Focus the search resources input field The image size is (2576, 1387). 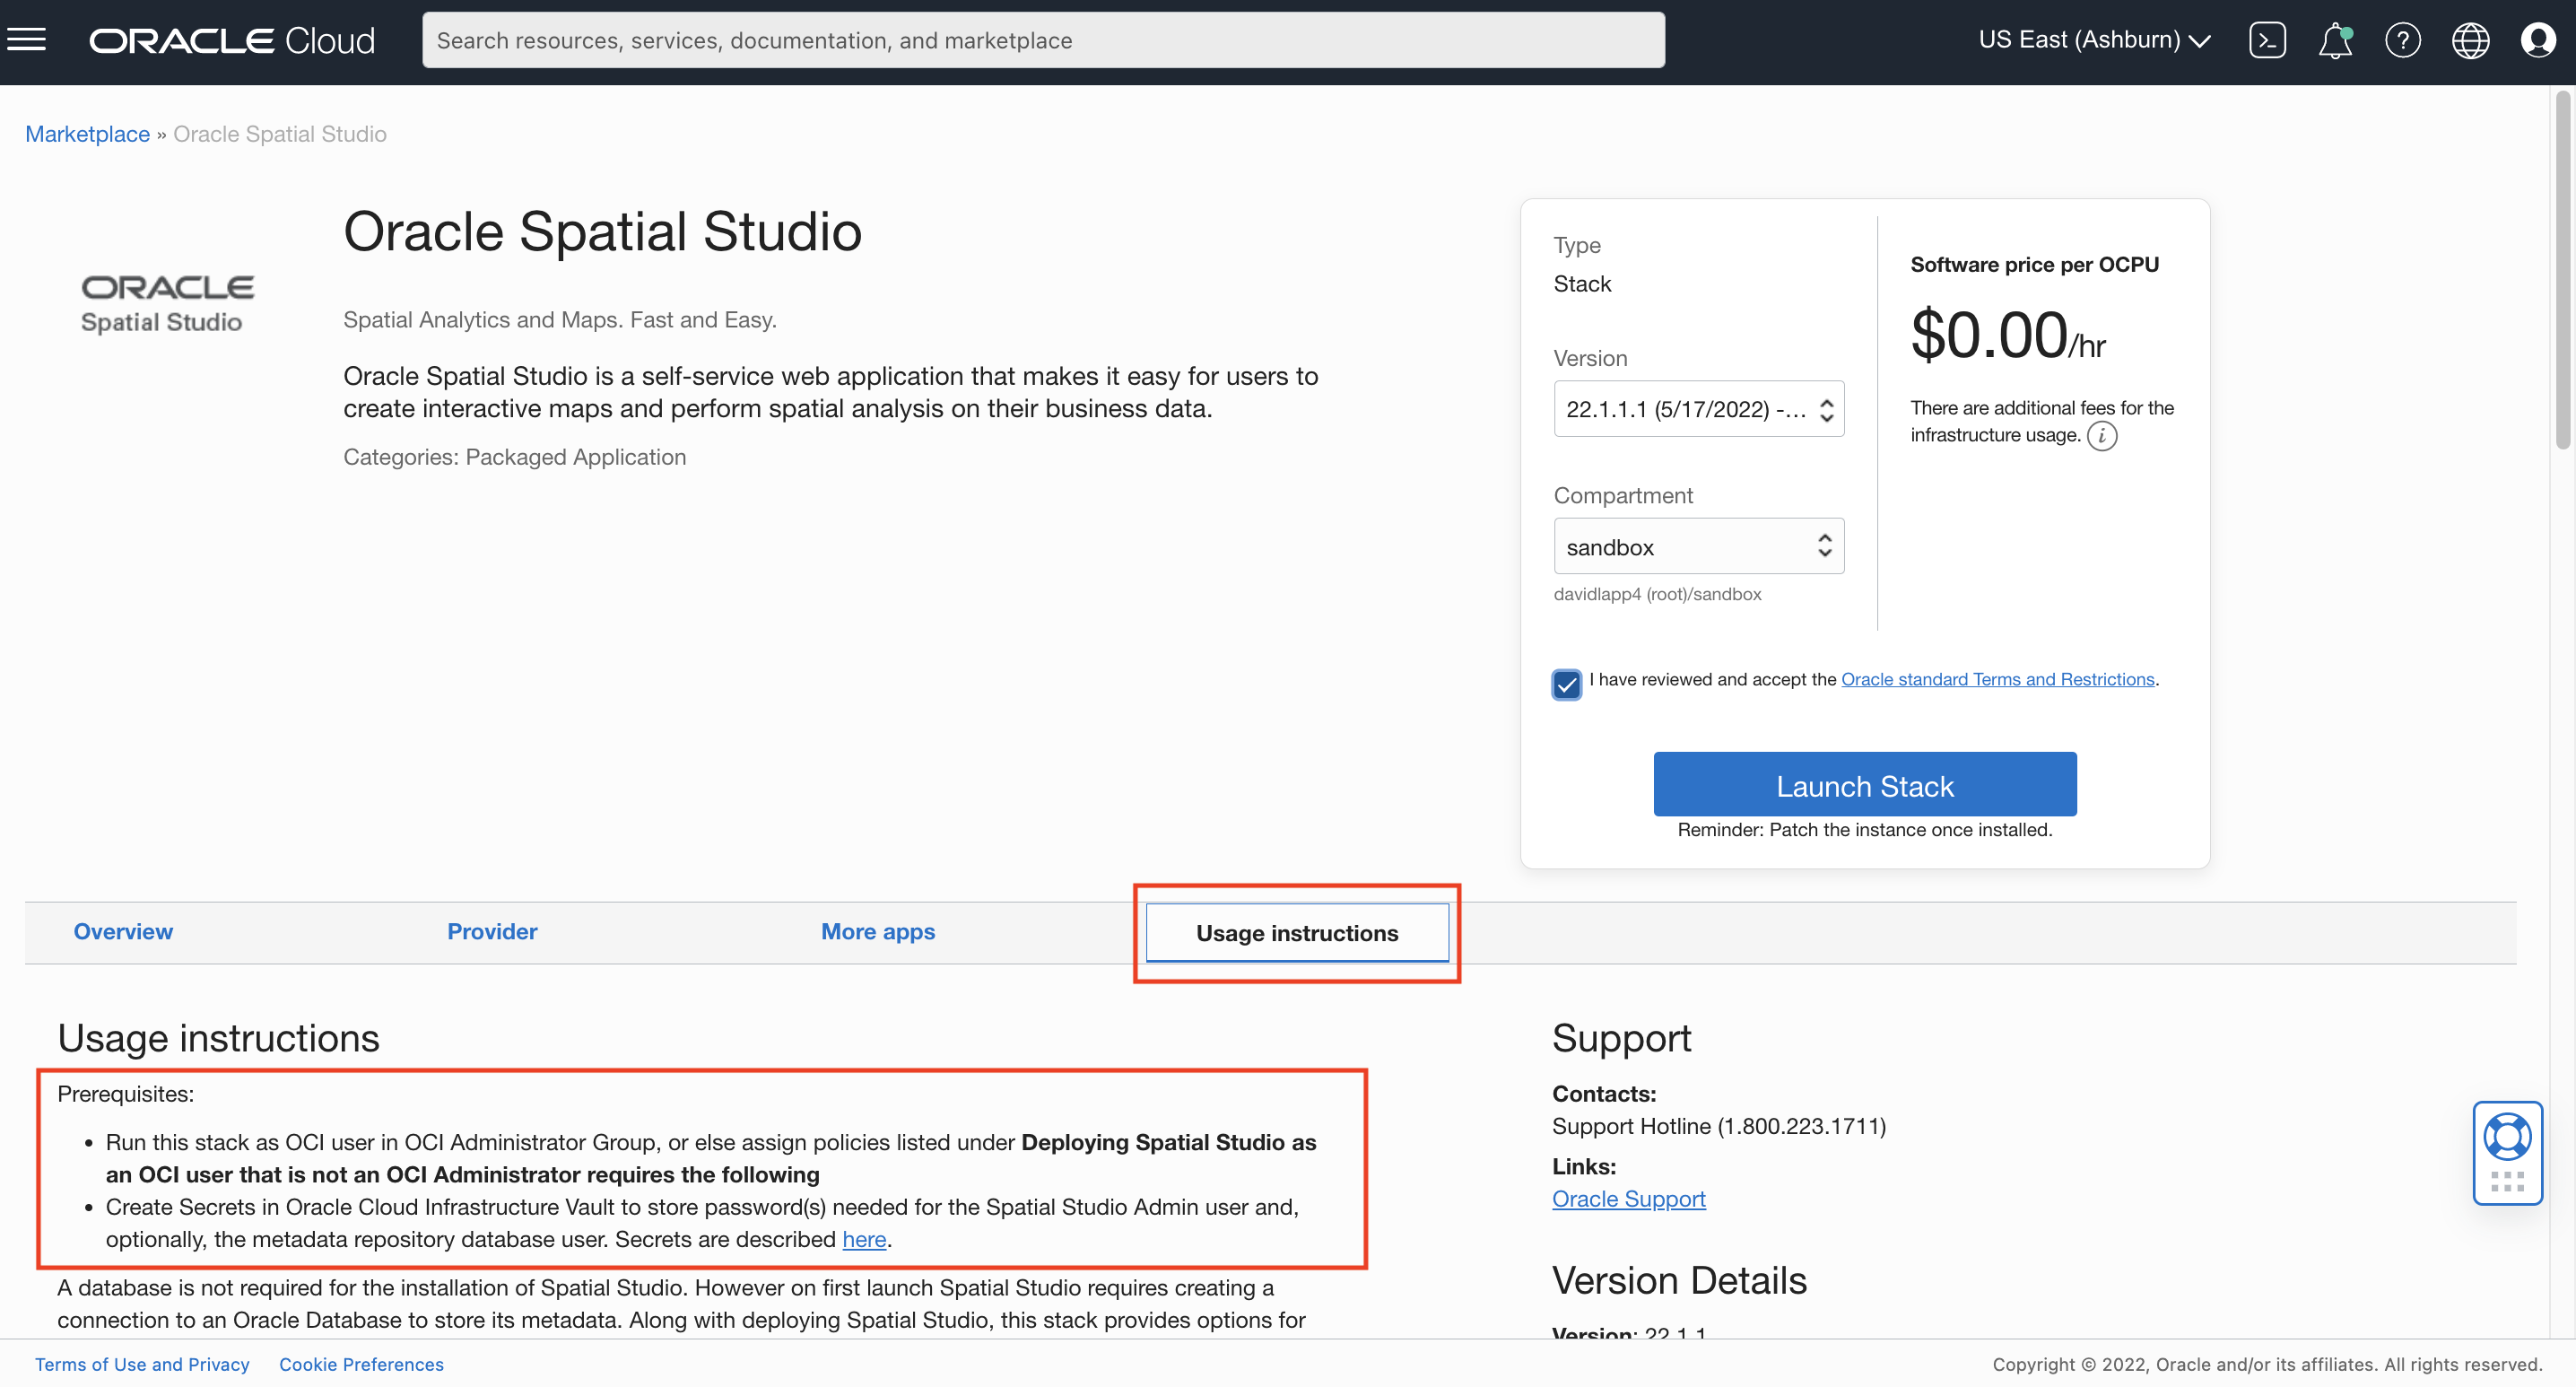point(1043,40)
